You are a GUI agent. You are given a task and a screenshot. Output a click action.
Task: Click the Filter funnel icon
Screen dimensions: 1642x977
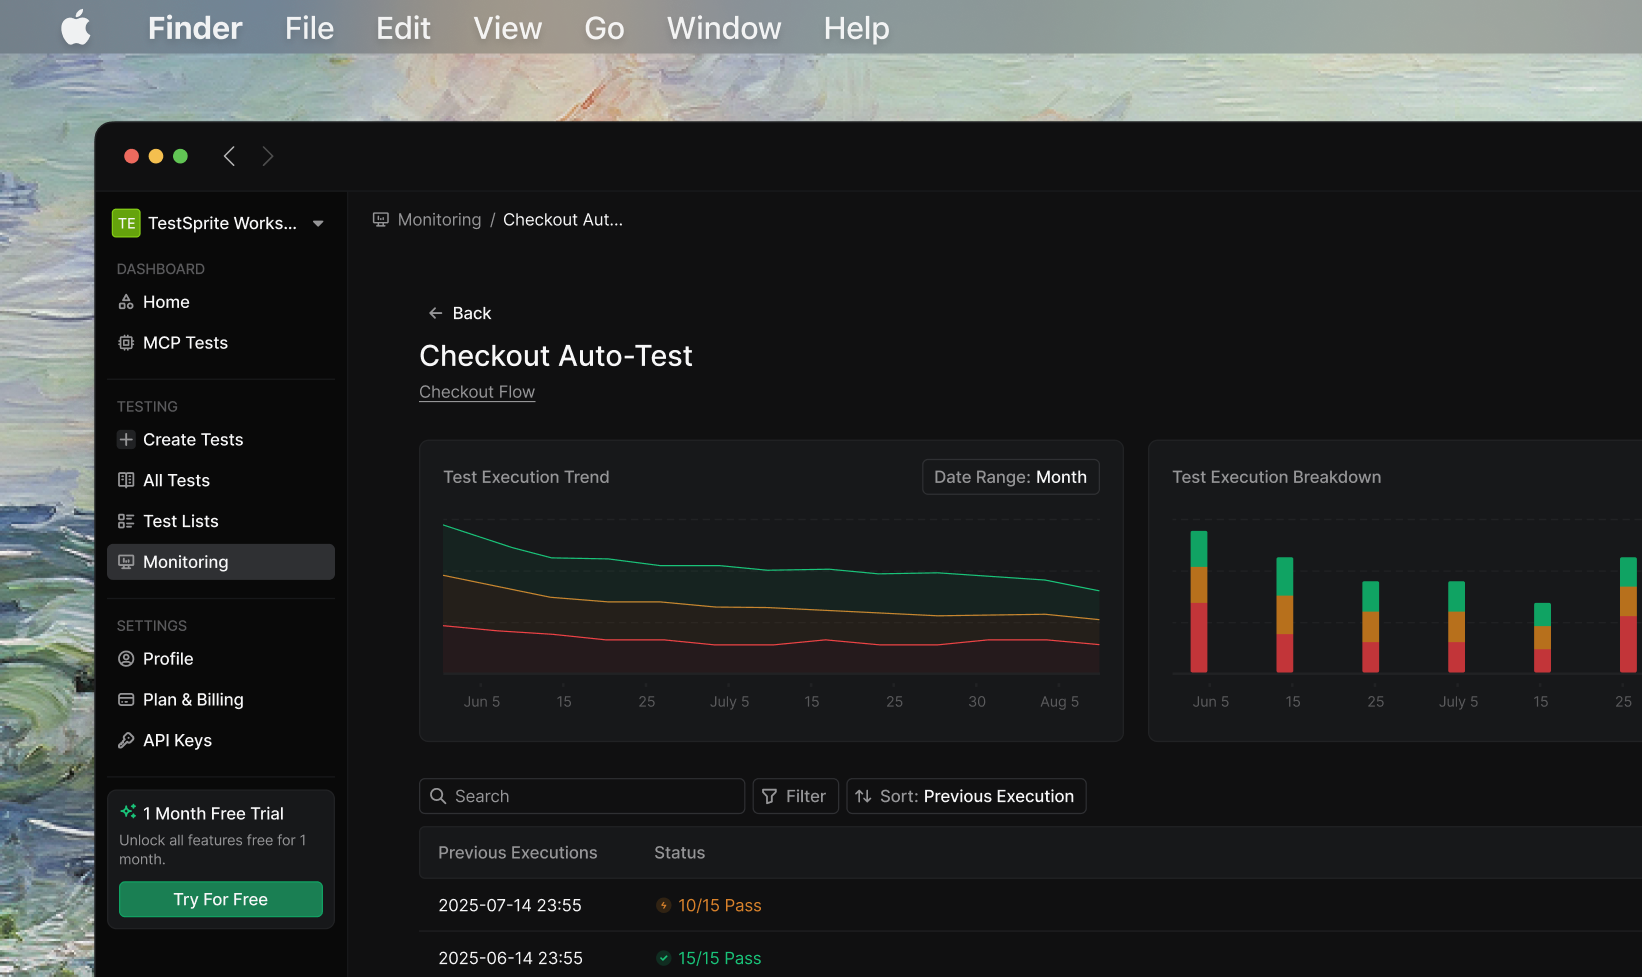tap(770, 796)
